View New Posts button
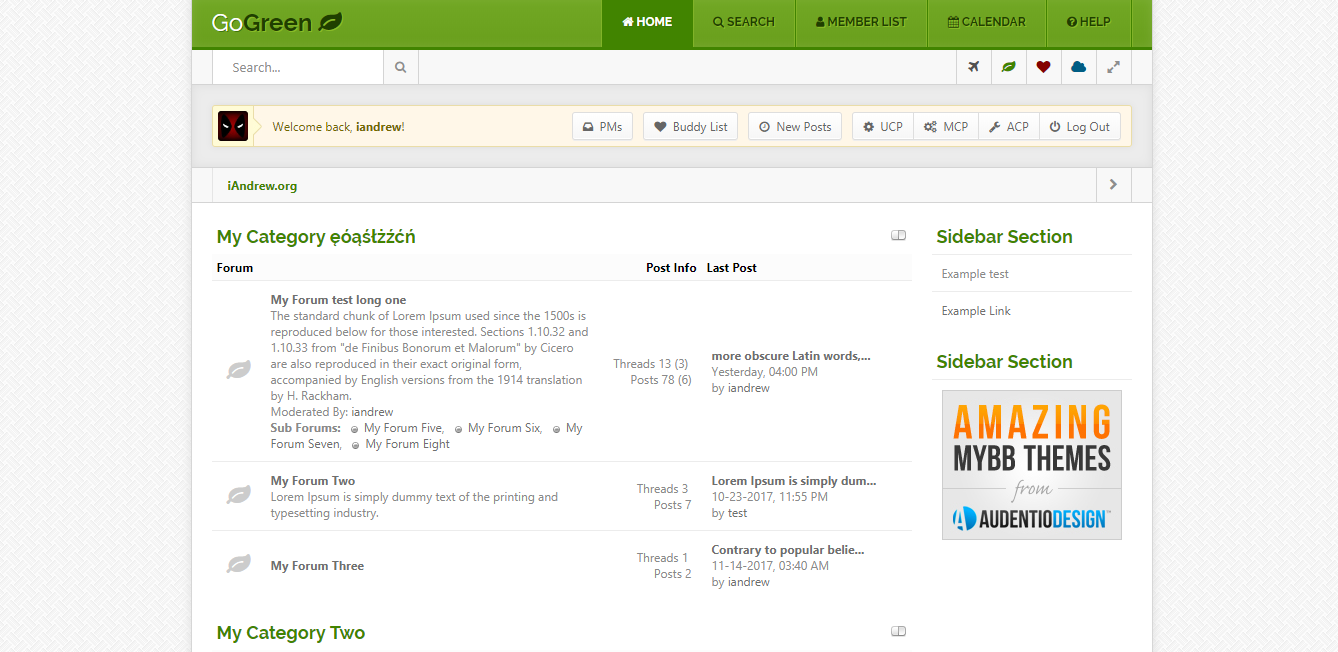 (x=795, y=127)
